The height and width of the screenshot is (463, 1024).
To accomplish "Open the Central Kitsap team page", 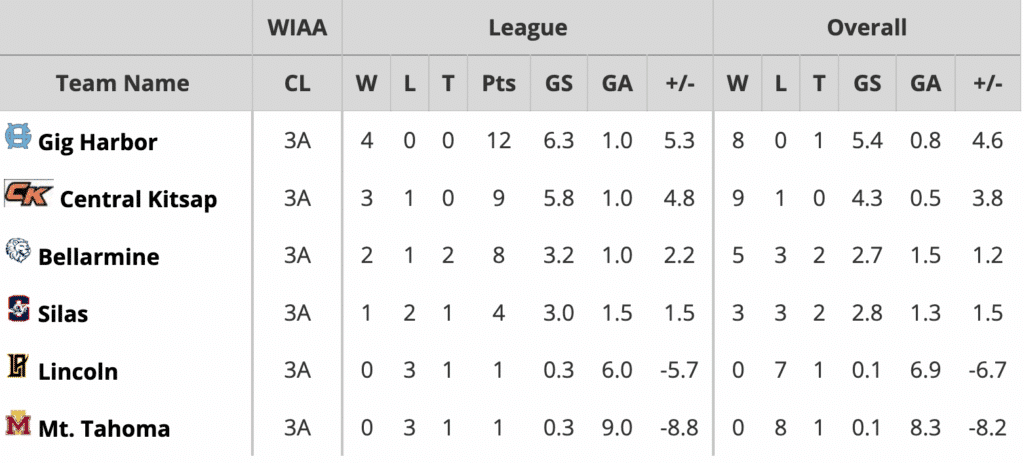I will [138, 200].
